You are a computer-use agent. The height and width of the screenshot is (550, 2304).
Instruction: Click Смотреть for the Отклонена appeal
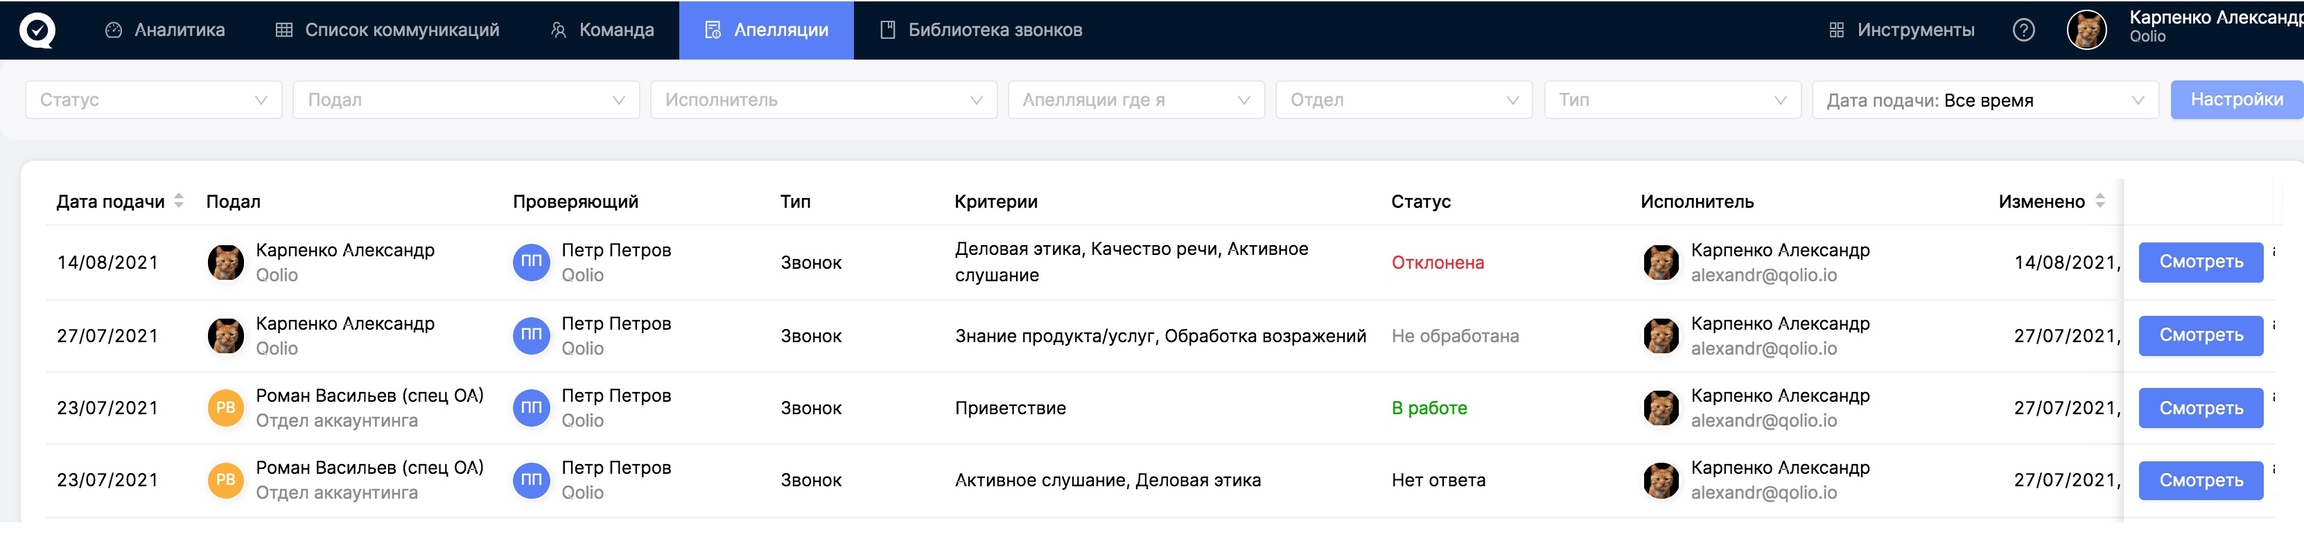pyautogui.click(x=2200, y=262)
